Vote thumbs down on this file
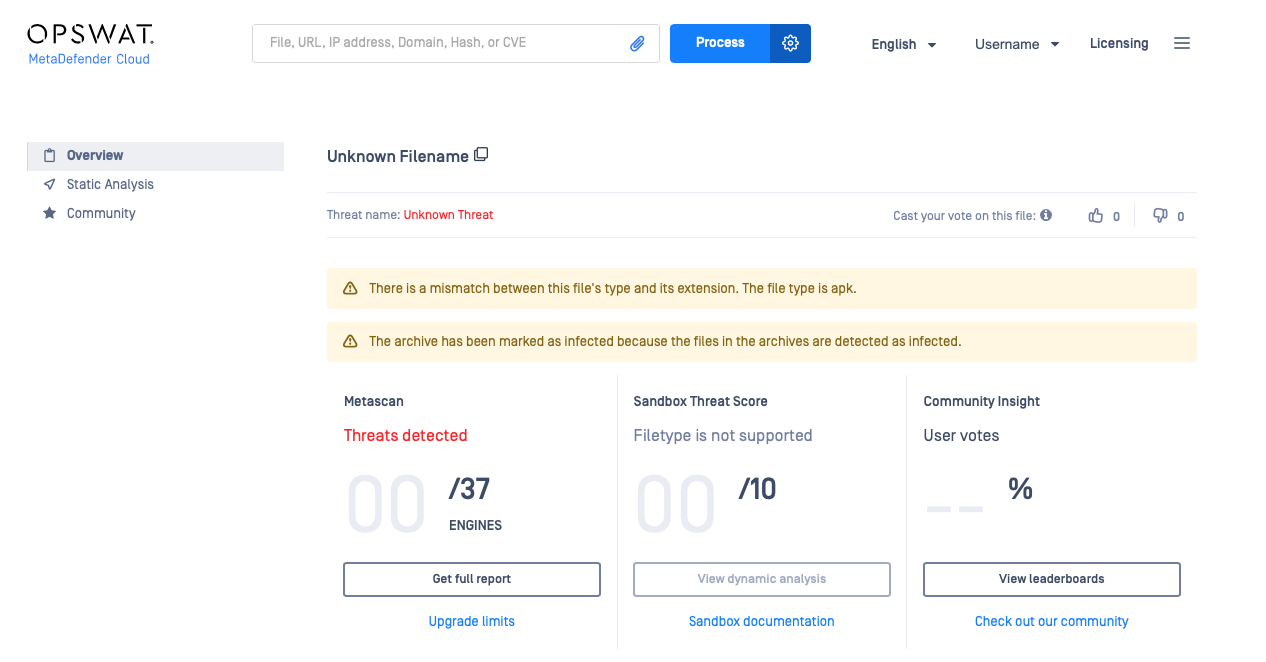Screen dimensions: 1266x662 tap(1160, 215)
